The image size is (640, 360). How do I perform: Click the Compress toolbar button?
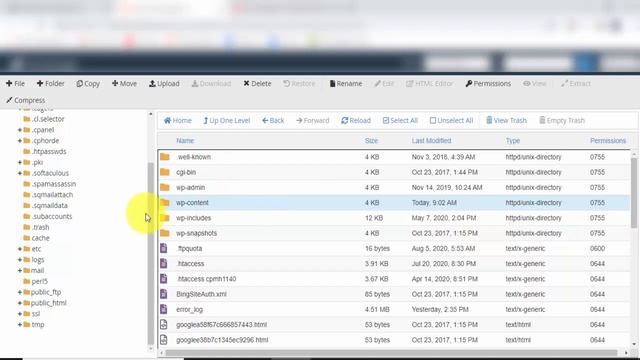tap(26, 100)
